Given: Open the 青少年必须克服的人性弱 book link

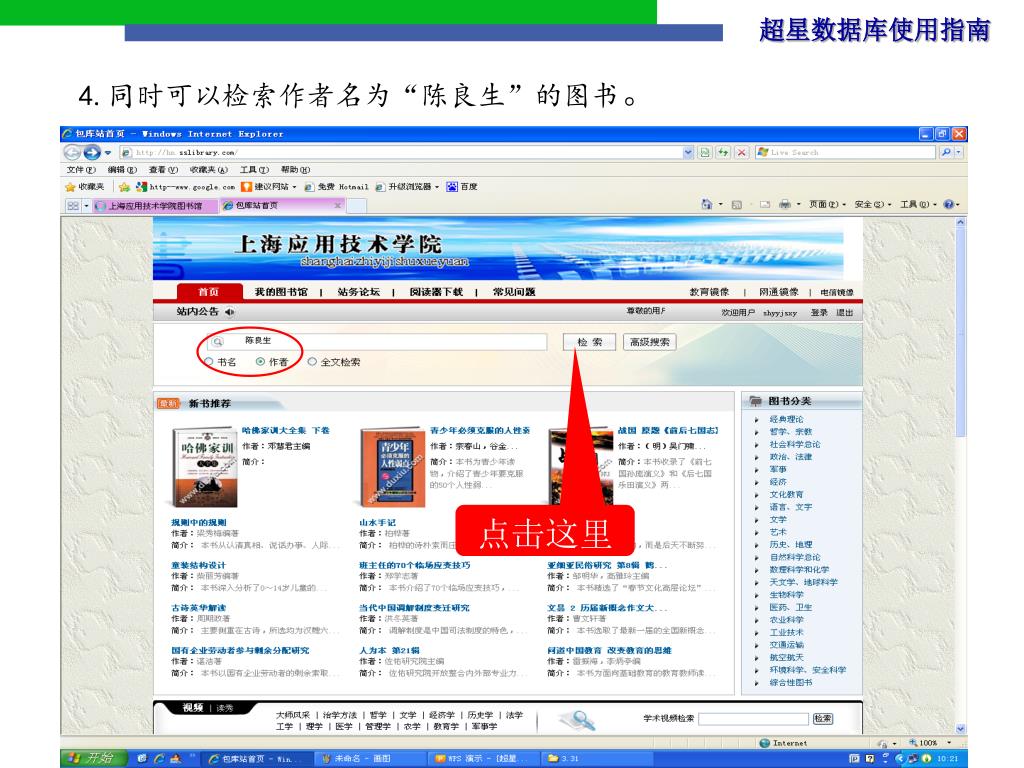Looking at the screenshot, I should click(480, 430).
